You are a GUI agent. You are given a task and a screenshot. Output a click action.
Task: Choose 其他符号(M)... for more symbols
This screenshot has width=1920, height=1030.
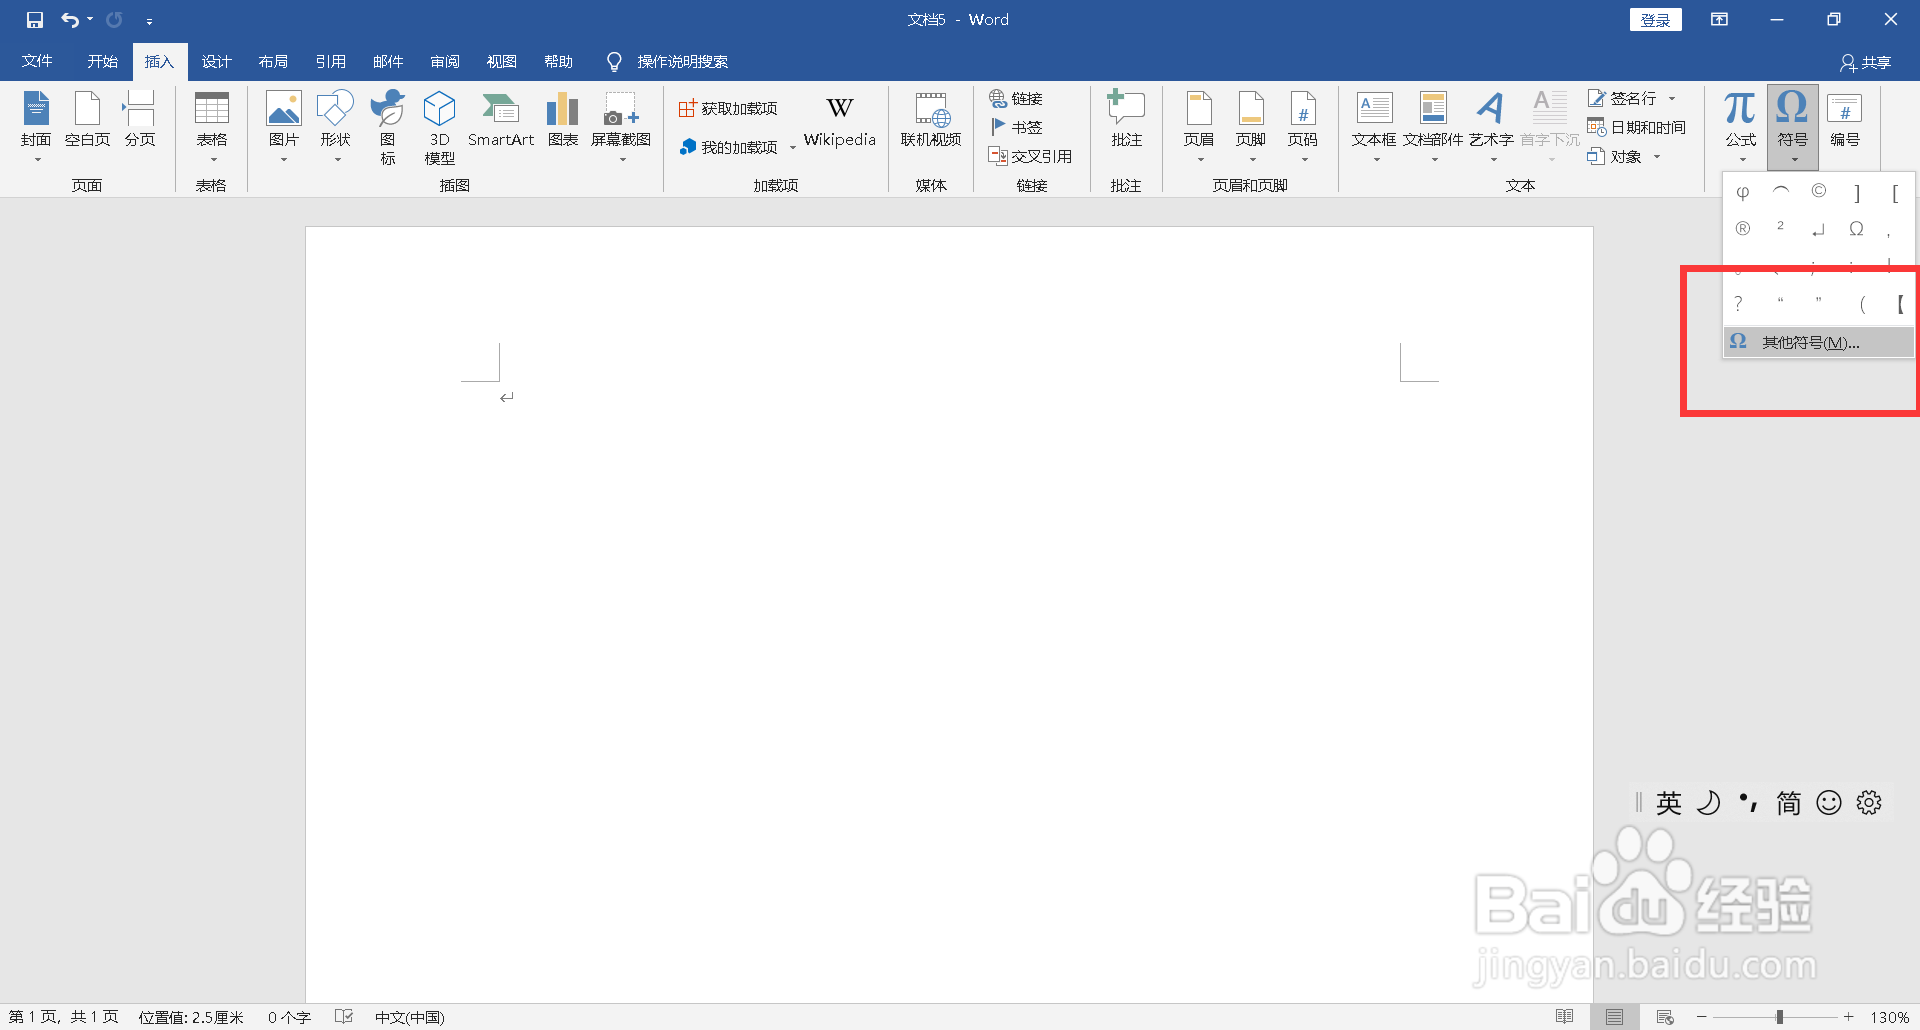(1819, 342)
